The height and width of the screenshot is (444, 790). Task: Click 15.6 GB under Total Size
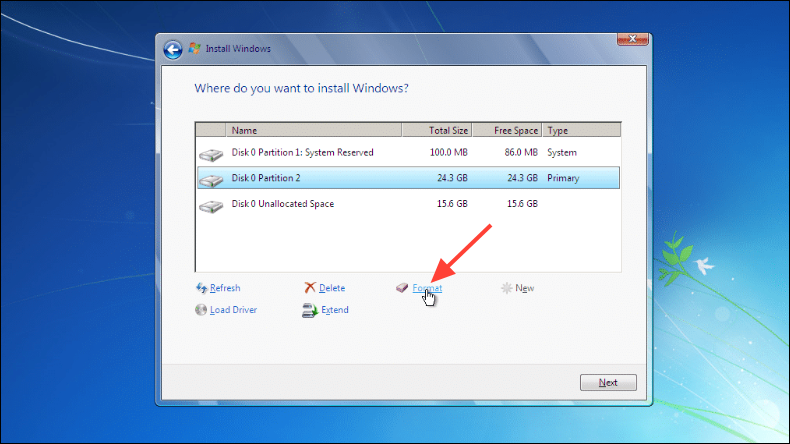point(452,204)
